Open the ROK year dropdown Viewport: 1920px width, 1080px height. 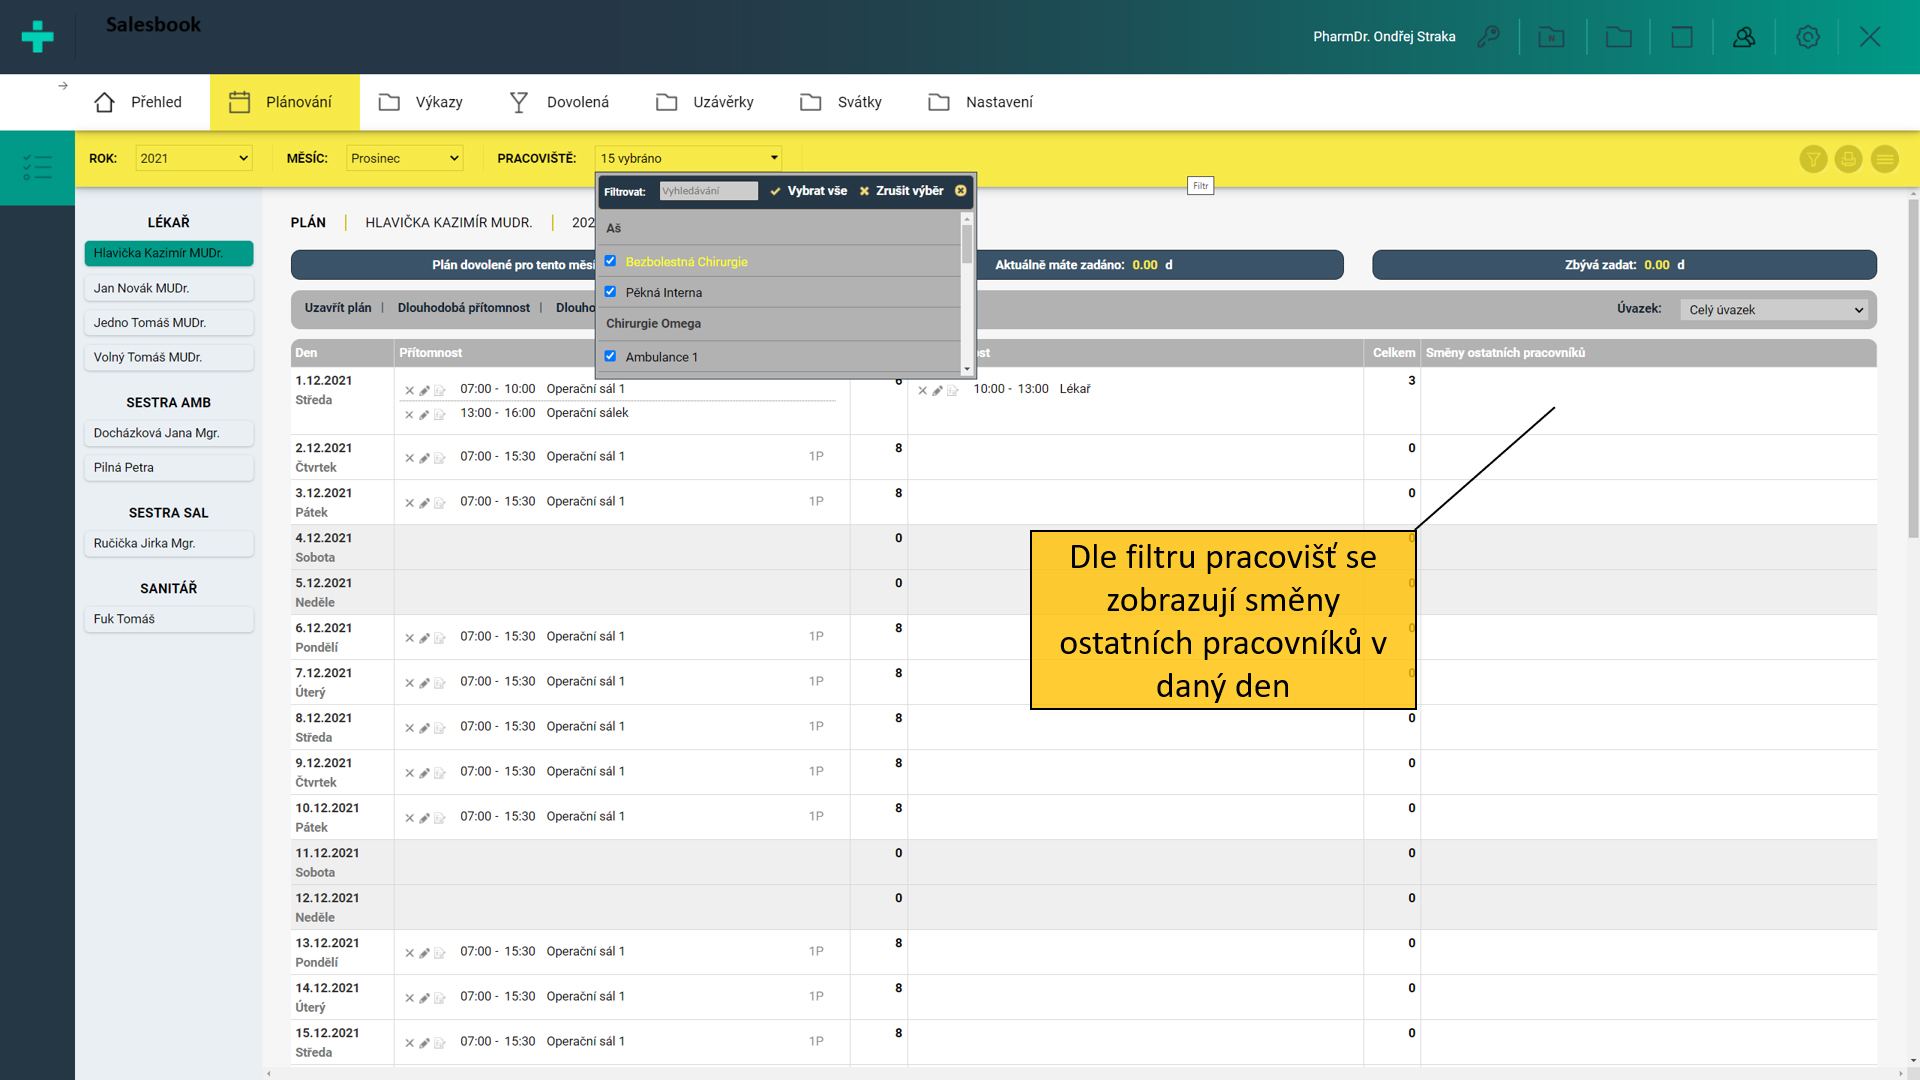coord(193,158)
